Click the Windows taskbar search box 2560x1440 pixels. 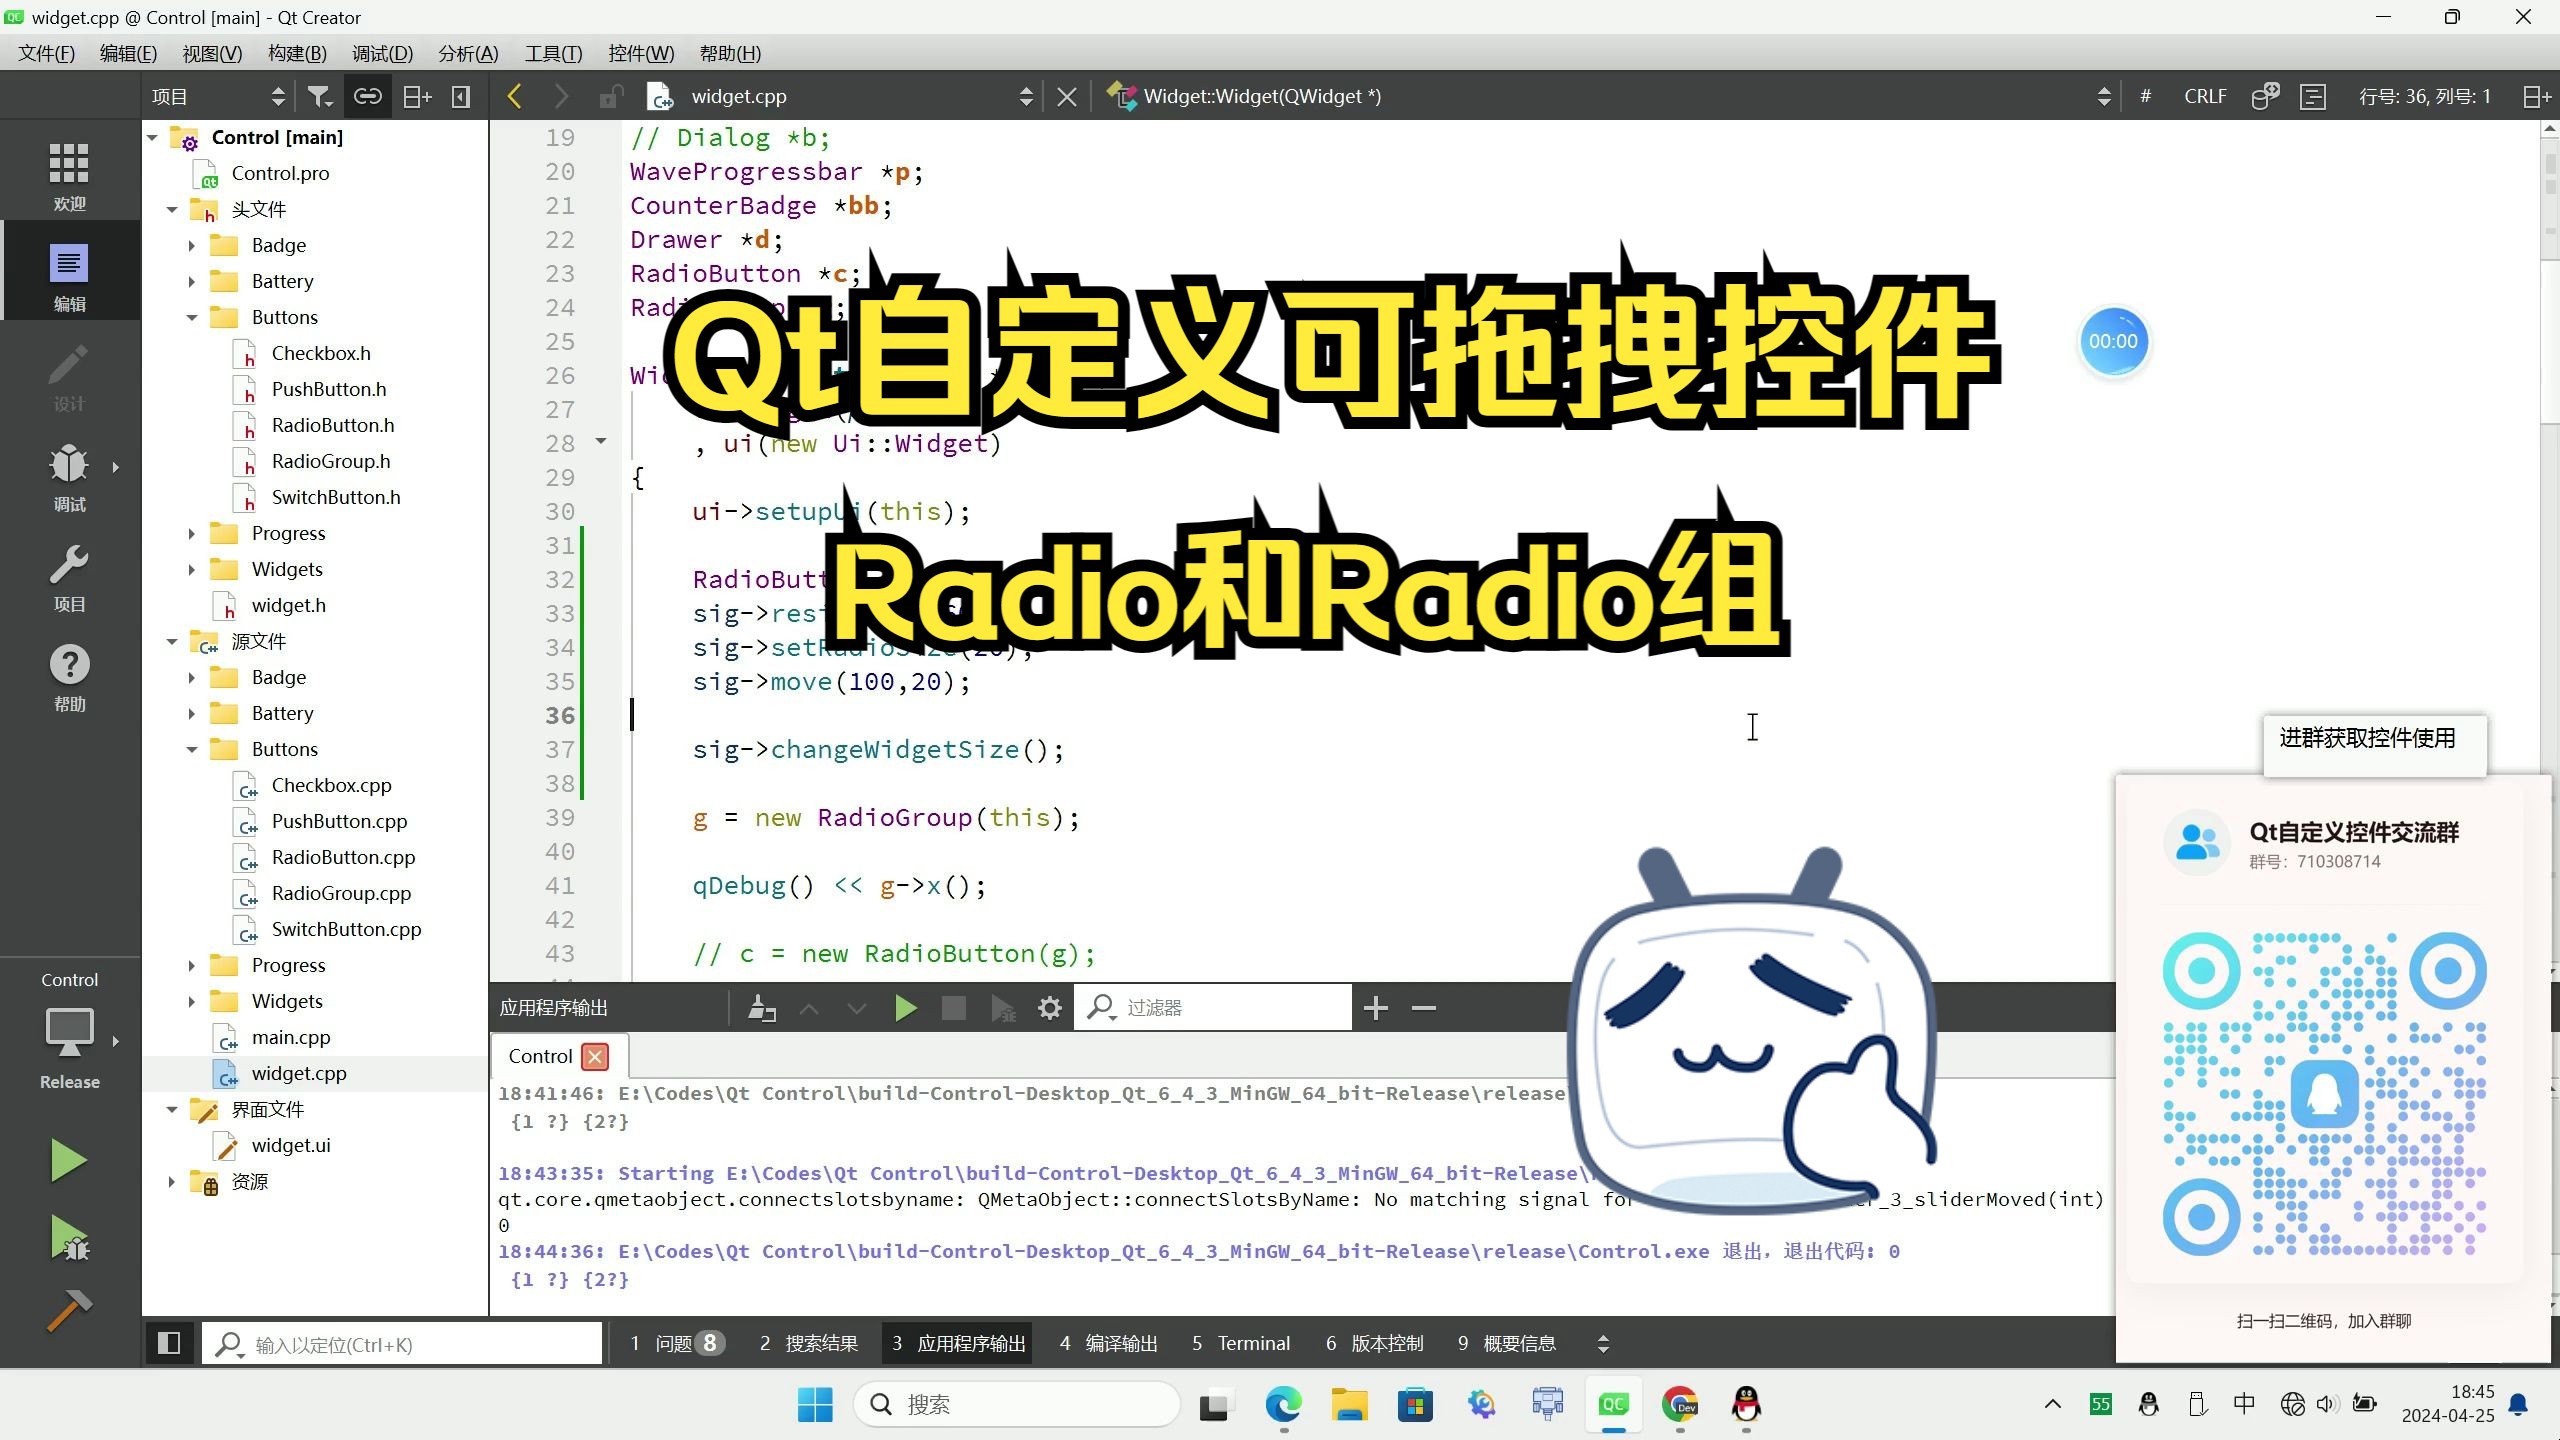(x=1016, y=1405)
